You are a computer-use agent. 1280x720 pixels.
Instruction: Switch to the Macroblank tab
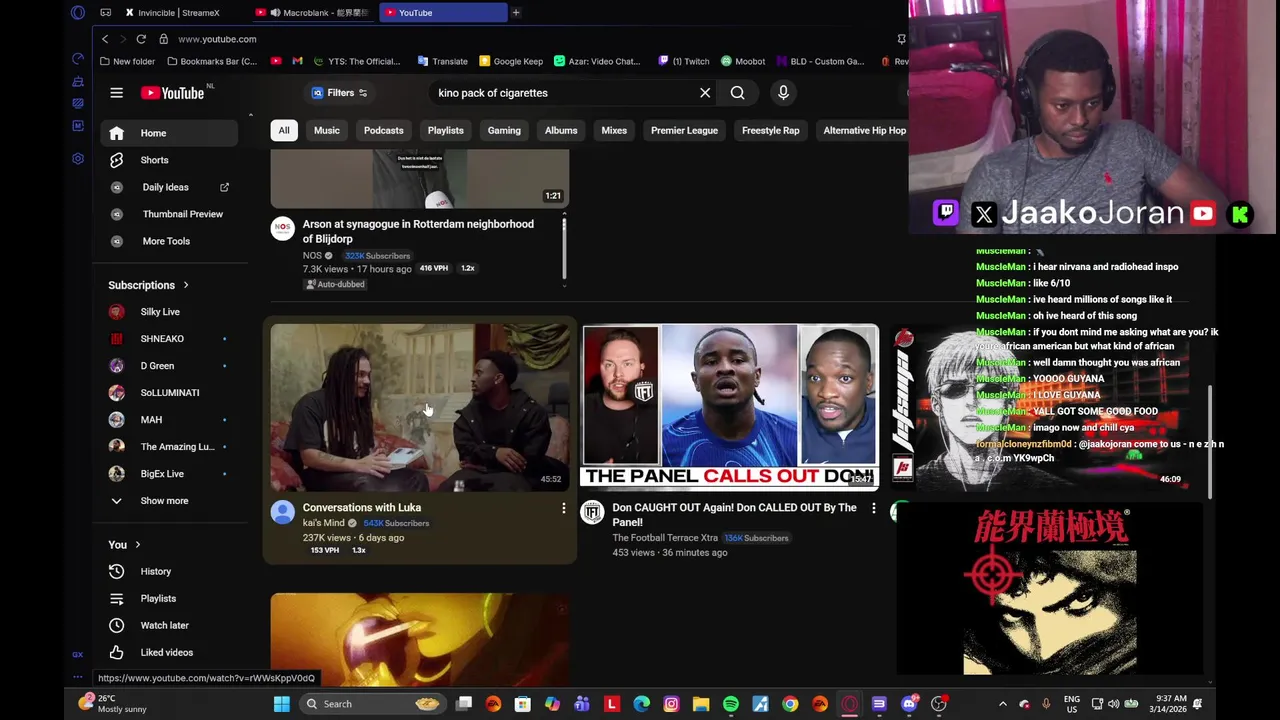[x=314, y=13]
